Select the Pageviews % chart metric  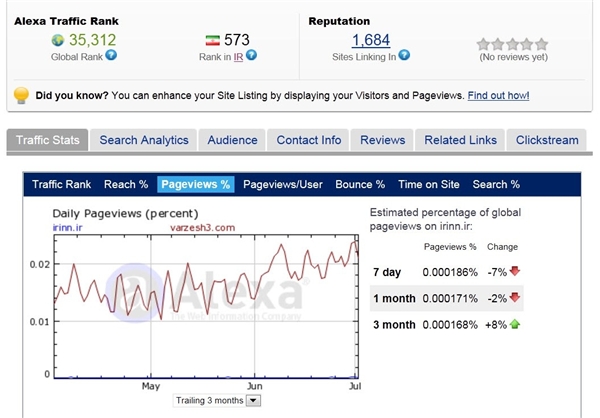[196, 185]
